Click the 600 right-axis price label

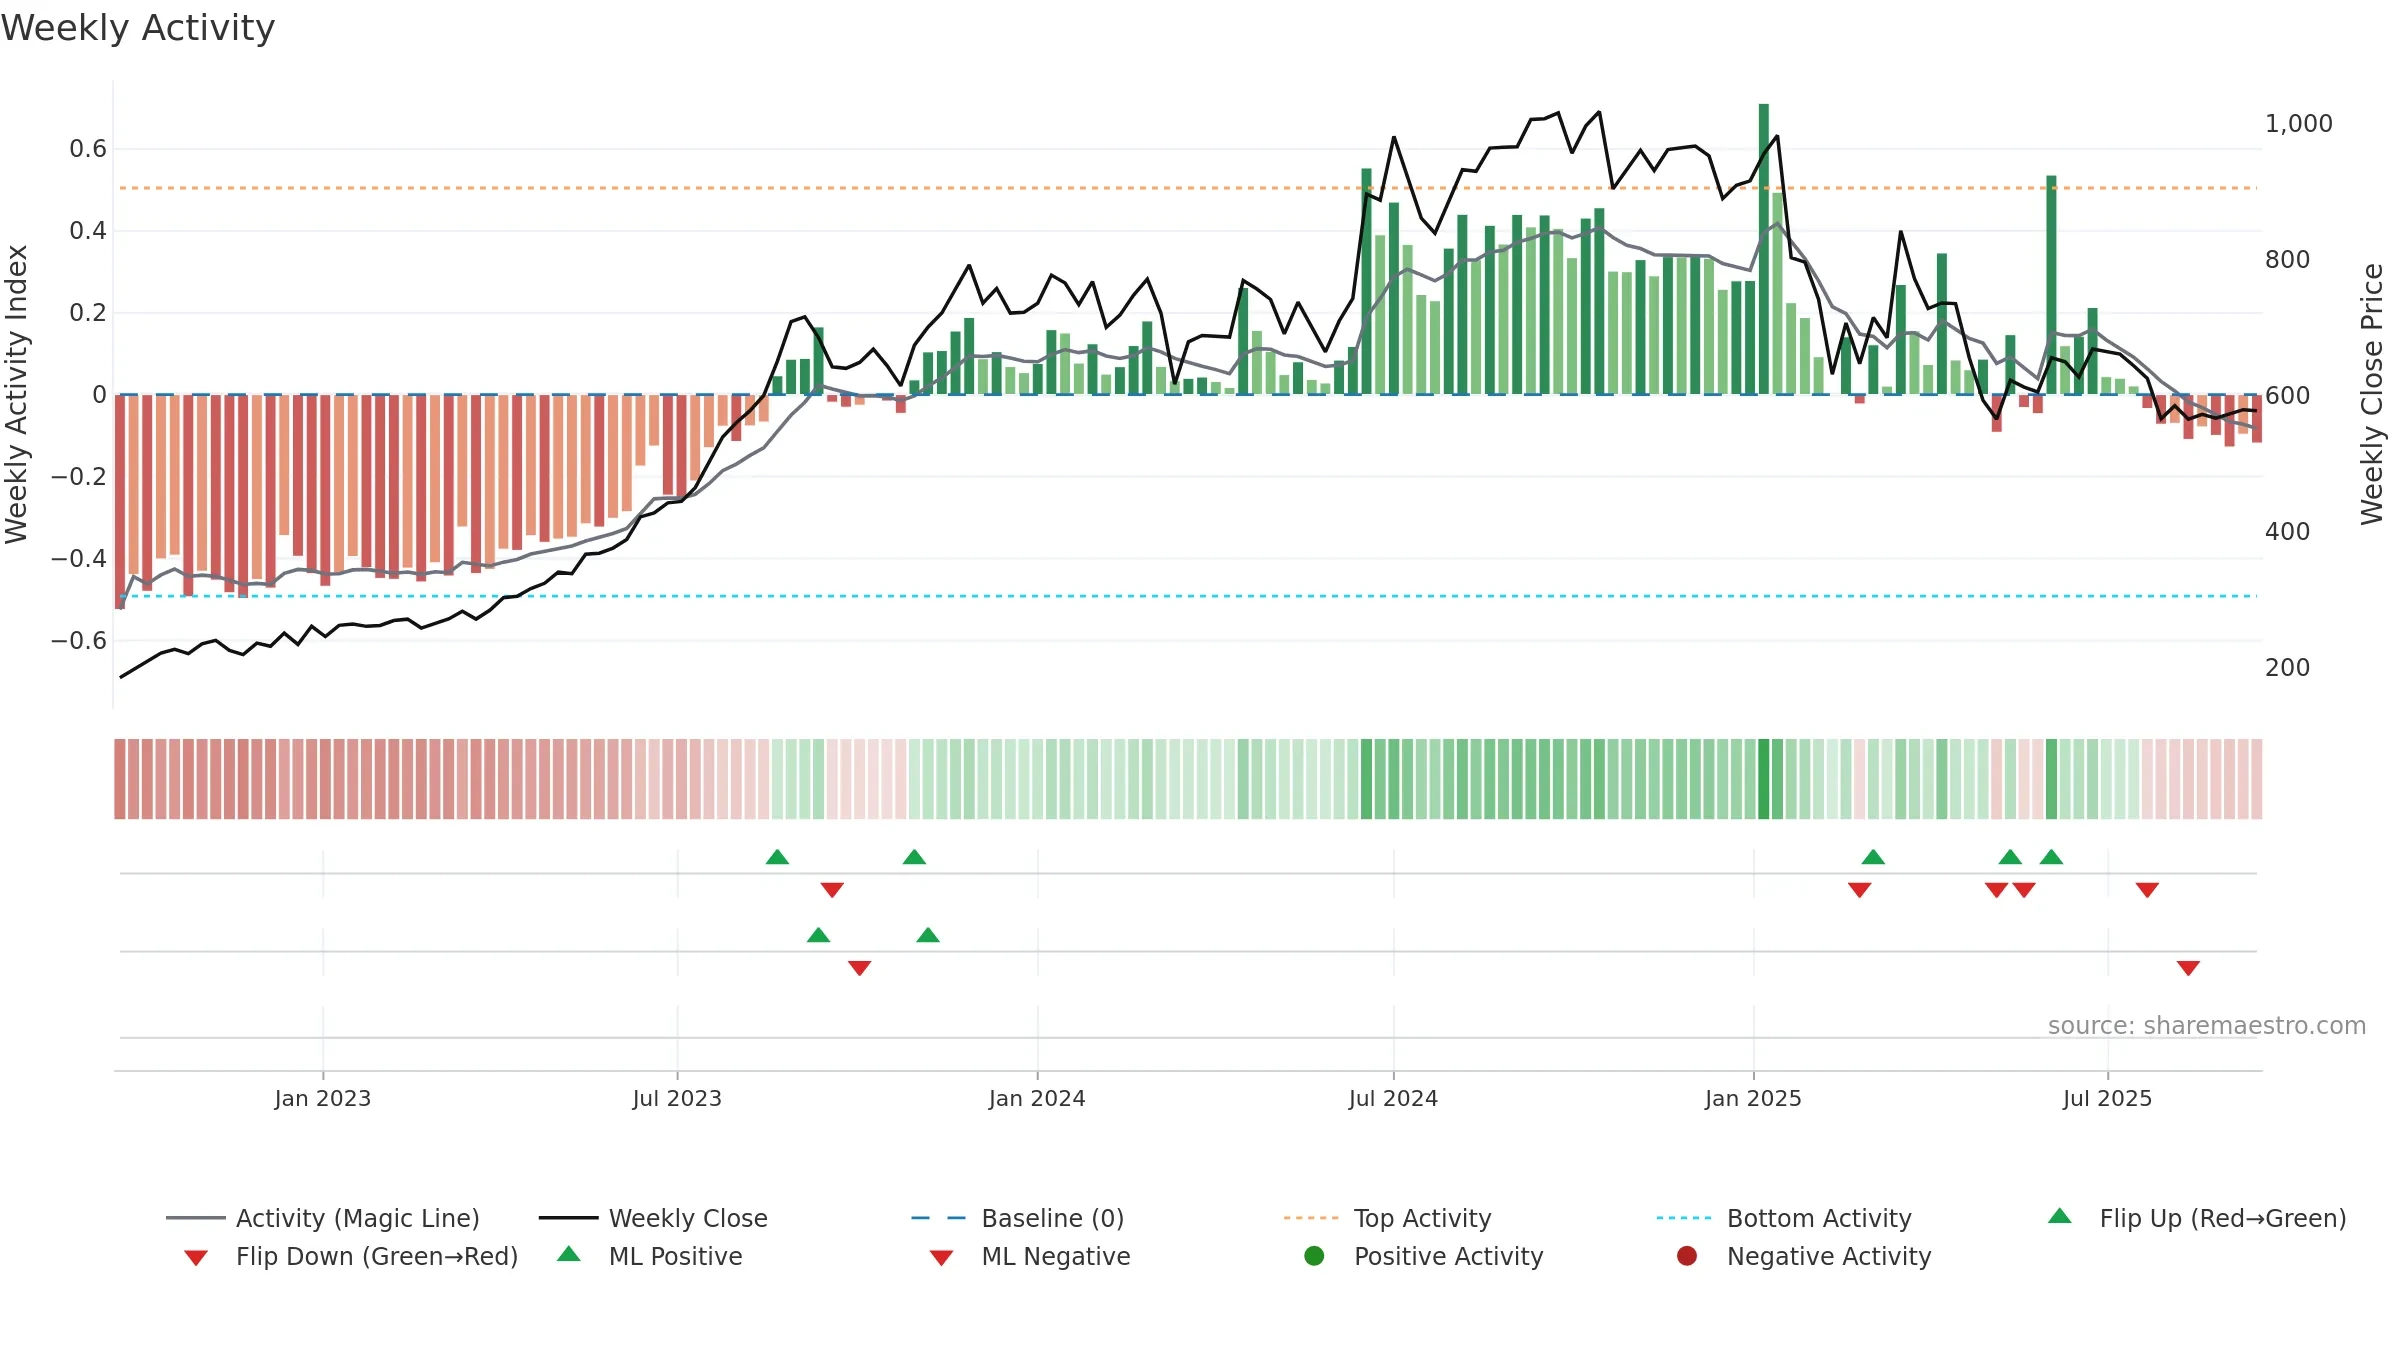point(2288,396)
